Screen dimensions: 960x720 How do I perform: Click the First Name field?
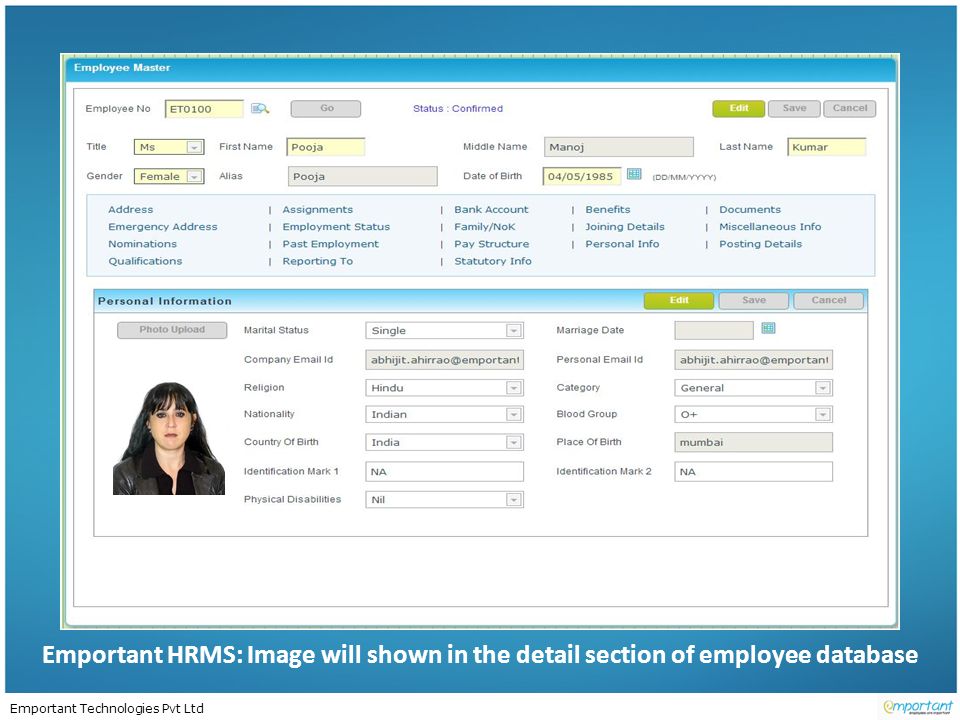pyautogui.click(x=326, y=147)
